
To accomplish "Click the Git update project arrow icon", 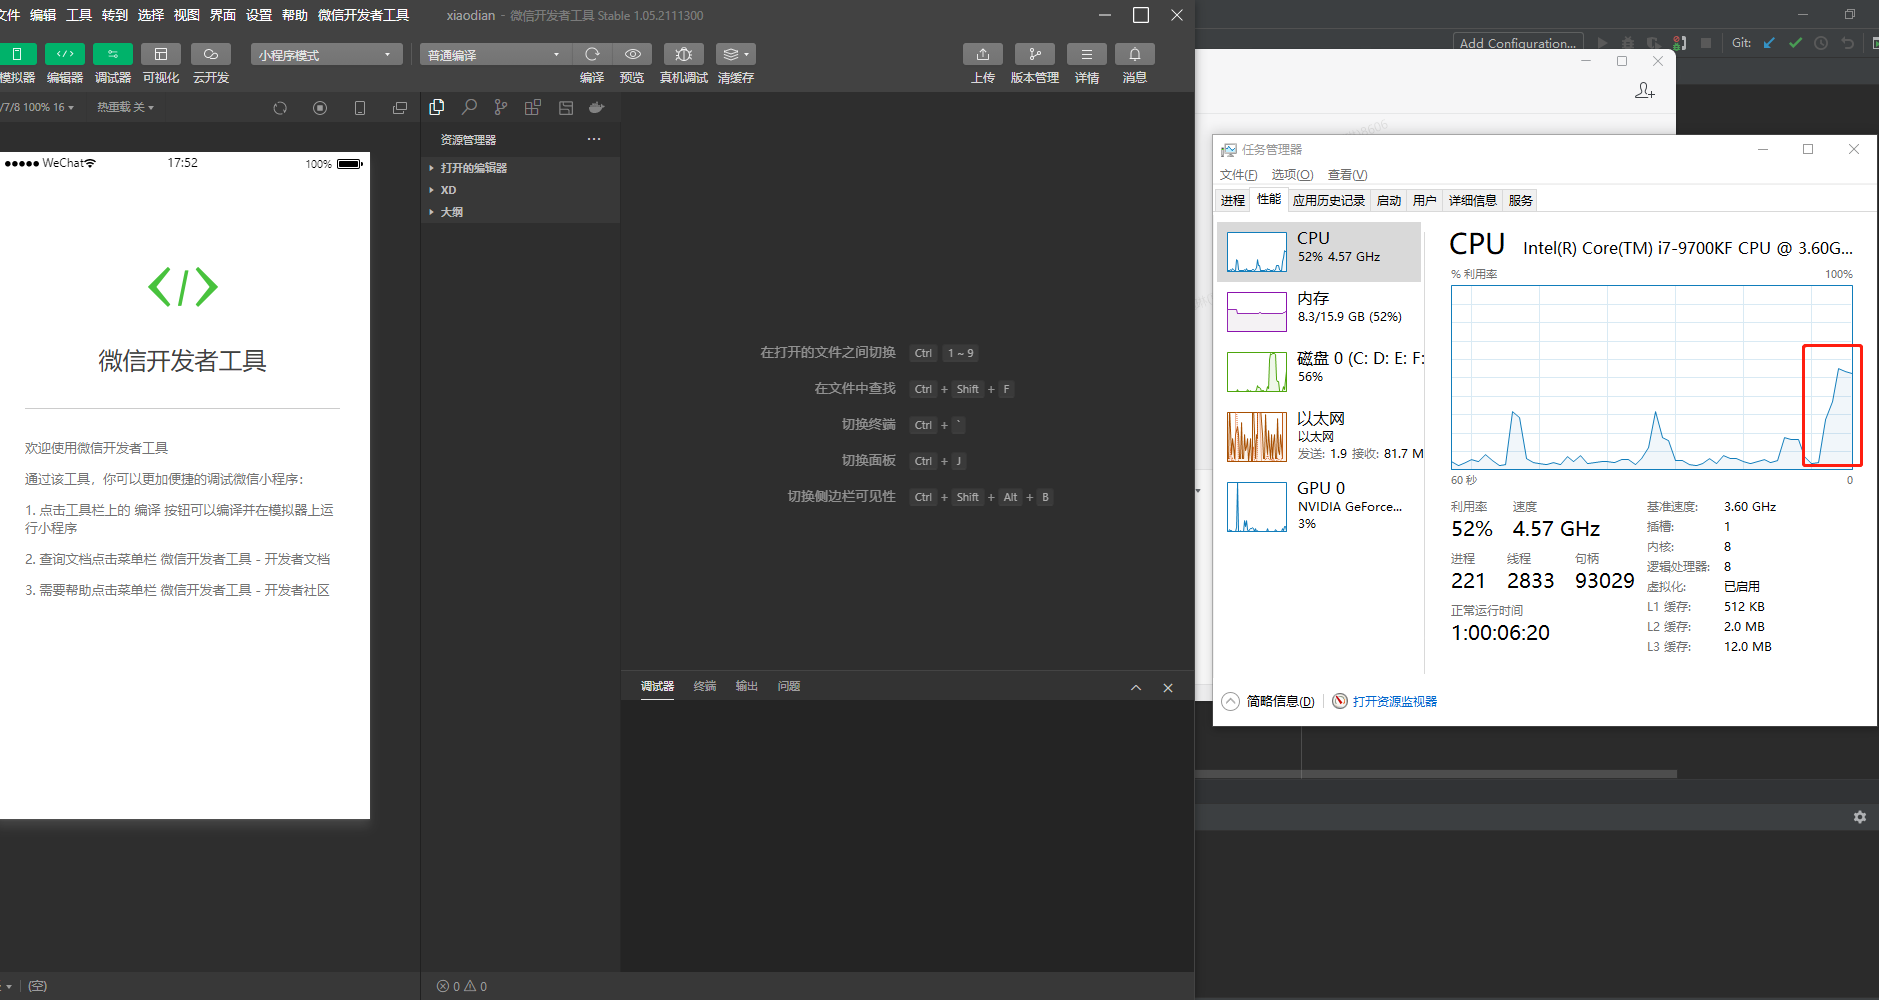I will point(1769,43).
